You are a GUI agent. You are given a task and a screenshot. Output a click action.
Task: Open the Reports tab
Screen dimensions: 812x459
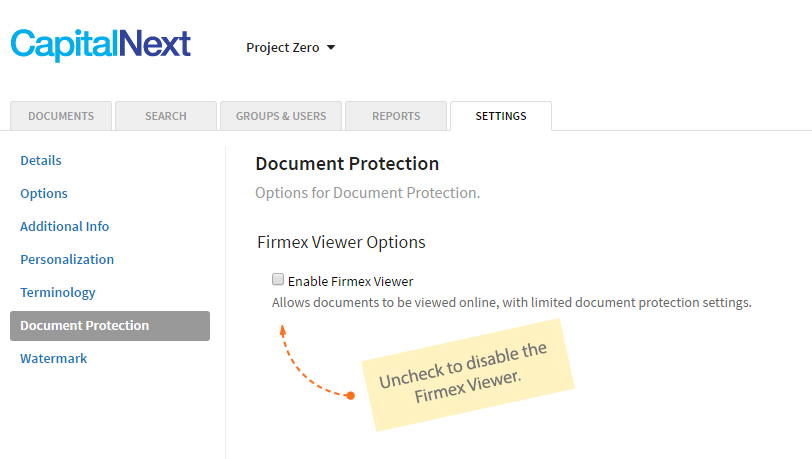click(396, 116)
